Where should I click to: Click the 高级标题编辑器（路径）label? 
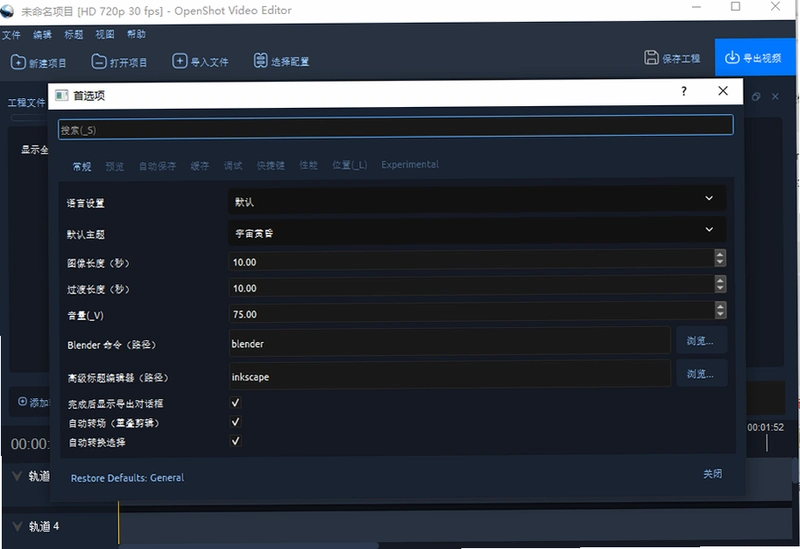tap(118, 378)
